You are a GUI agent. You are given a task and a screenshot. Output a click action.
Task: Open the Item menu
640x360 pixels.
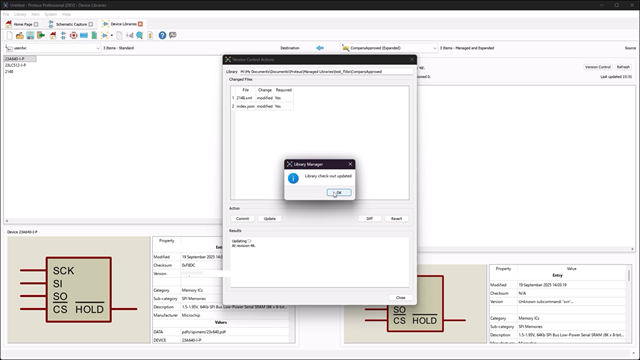pyautogui.click(x=36, y=14)
